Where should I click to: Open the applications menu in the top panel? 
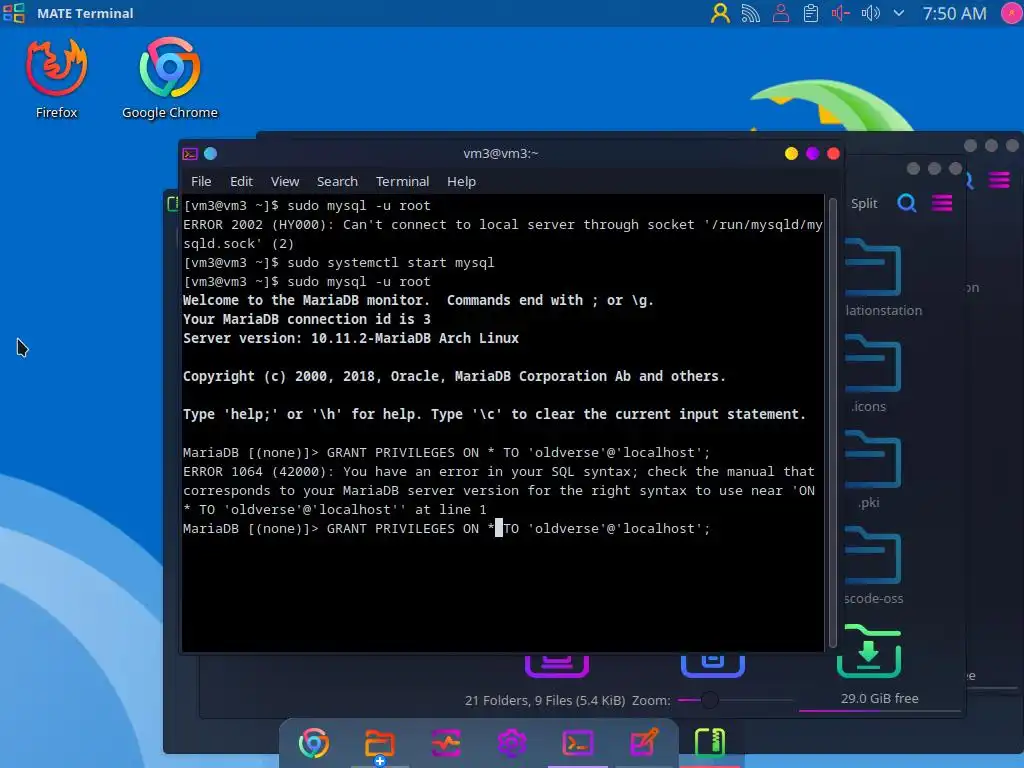[14, 13]
